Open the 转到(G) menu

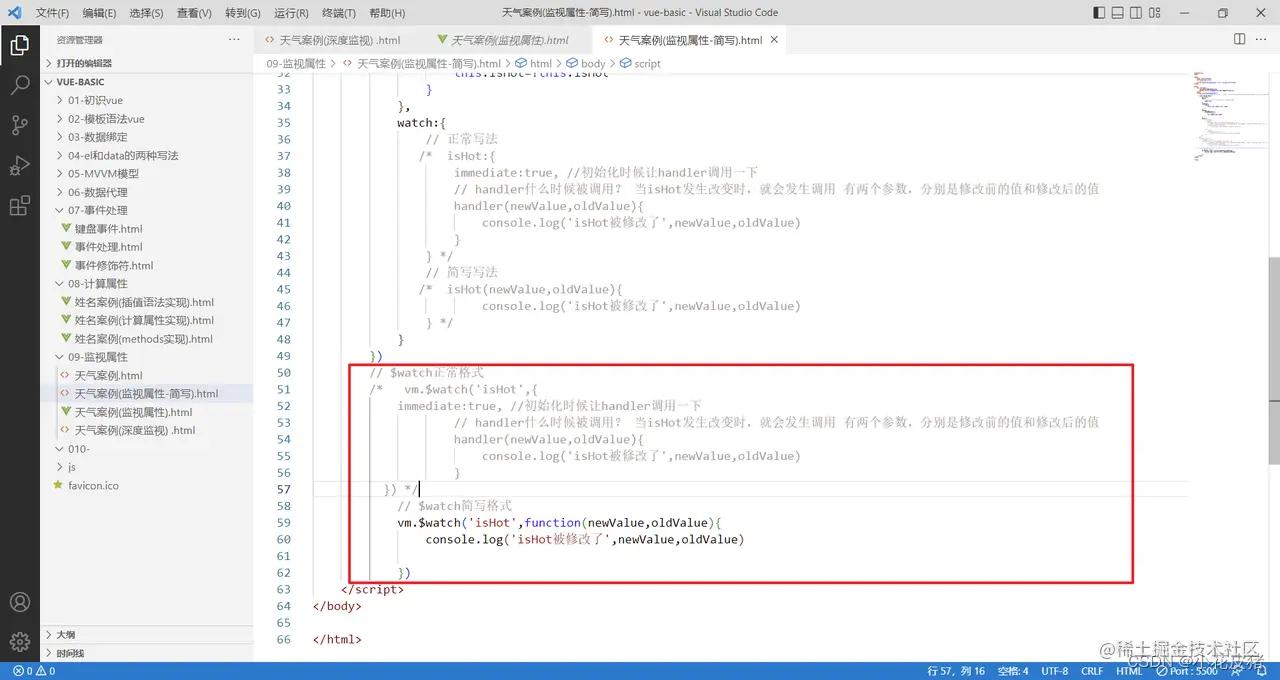(x=243, y=13)
